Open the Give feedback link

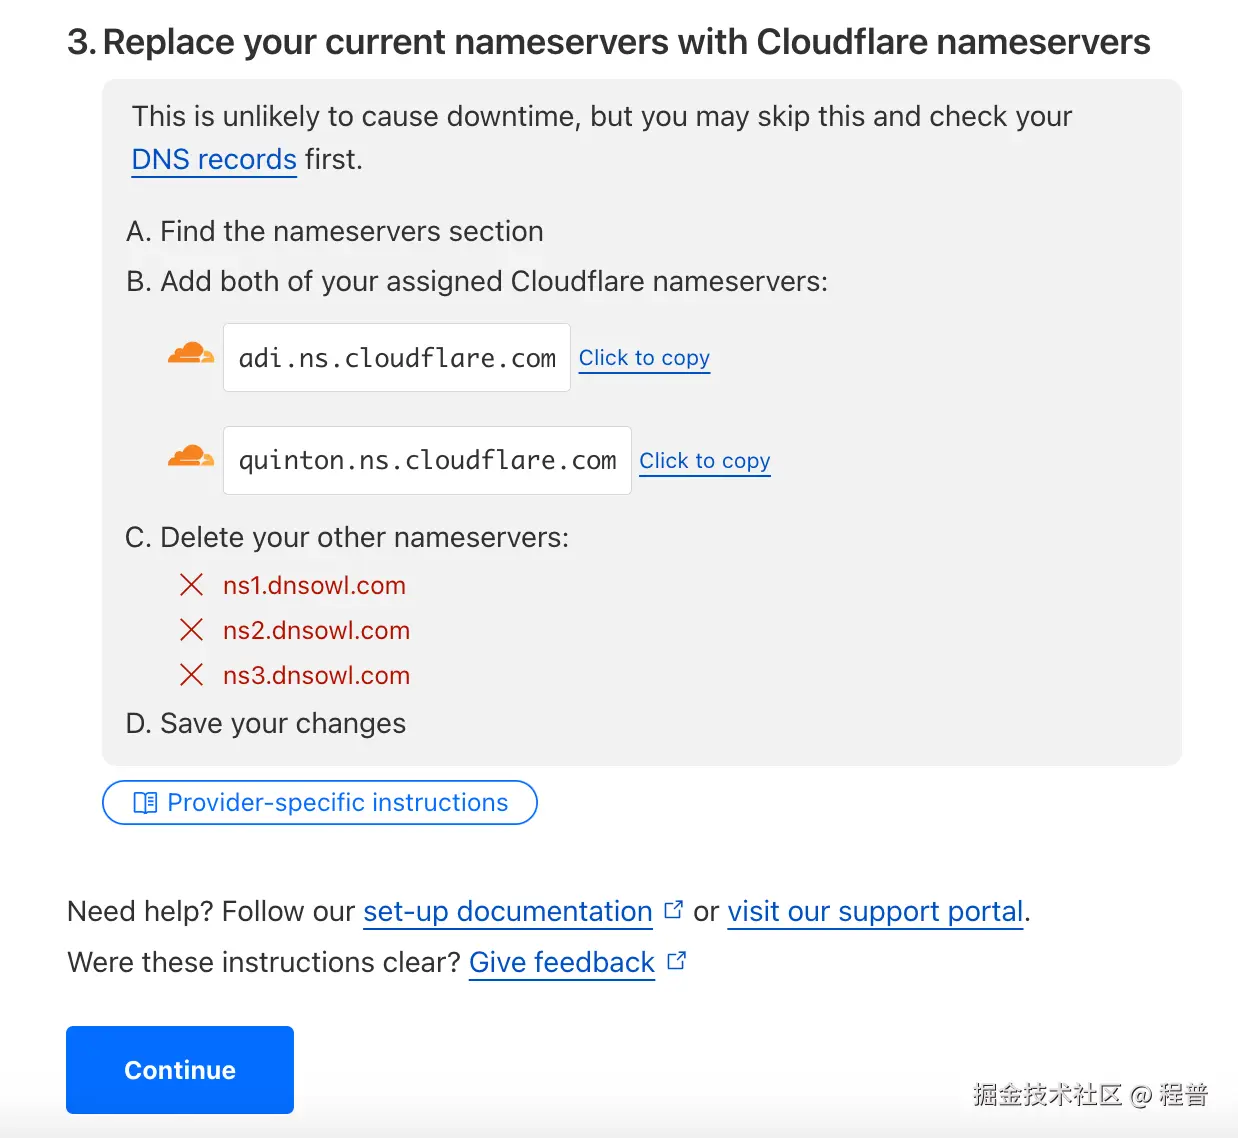[561, 962]
